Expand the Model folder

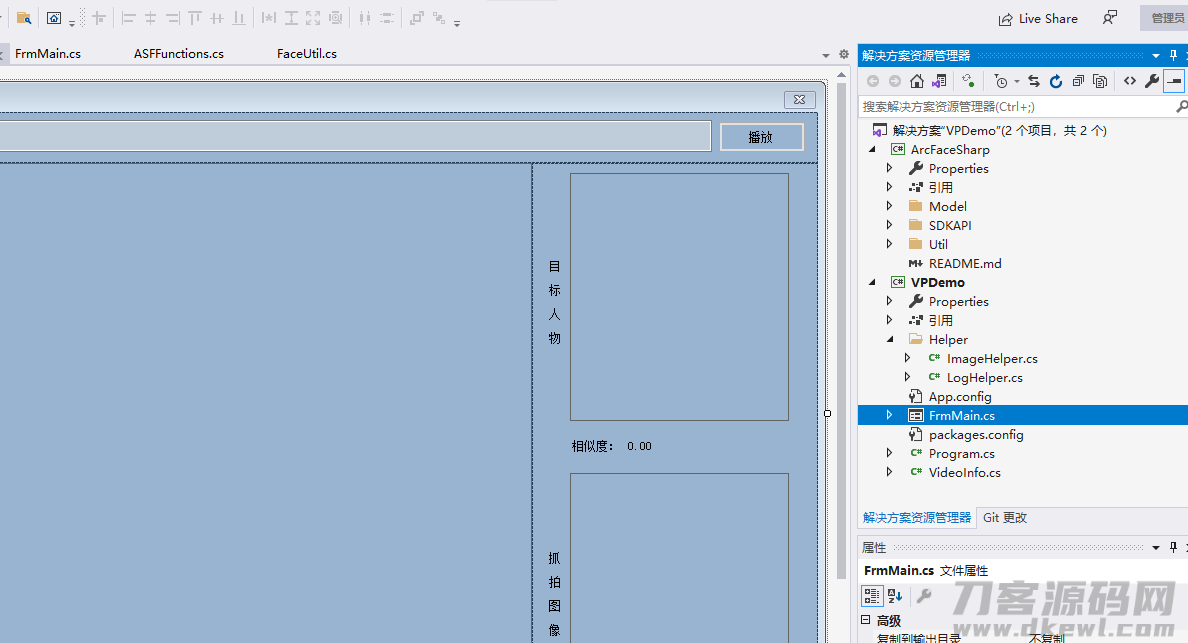click(x=889, y=206)
